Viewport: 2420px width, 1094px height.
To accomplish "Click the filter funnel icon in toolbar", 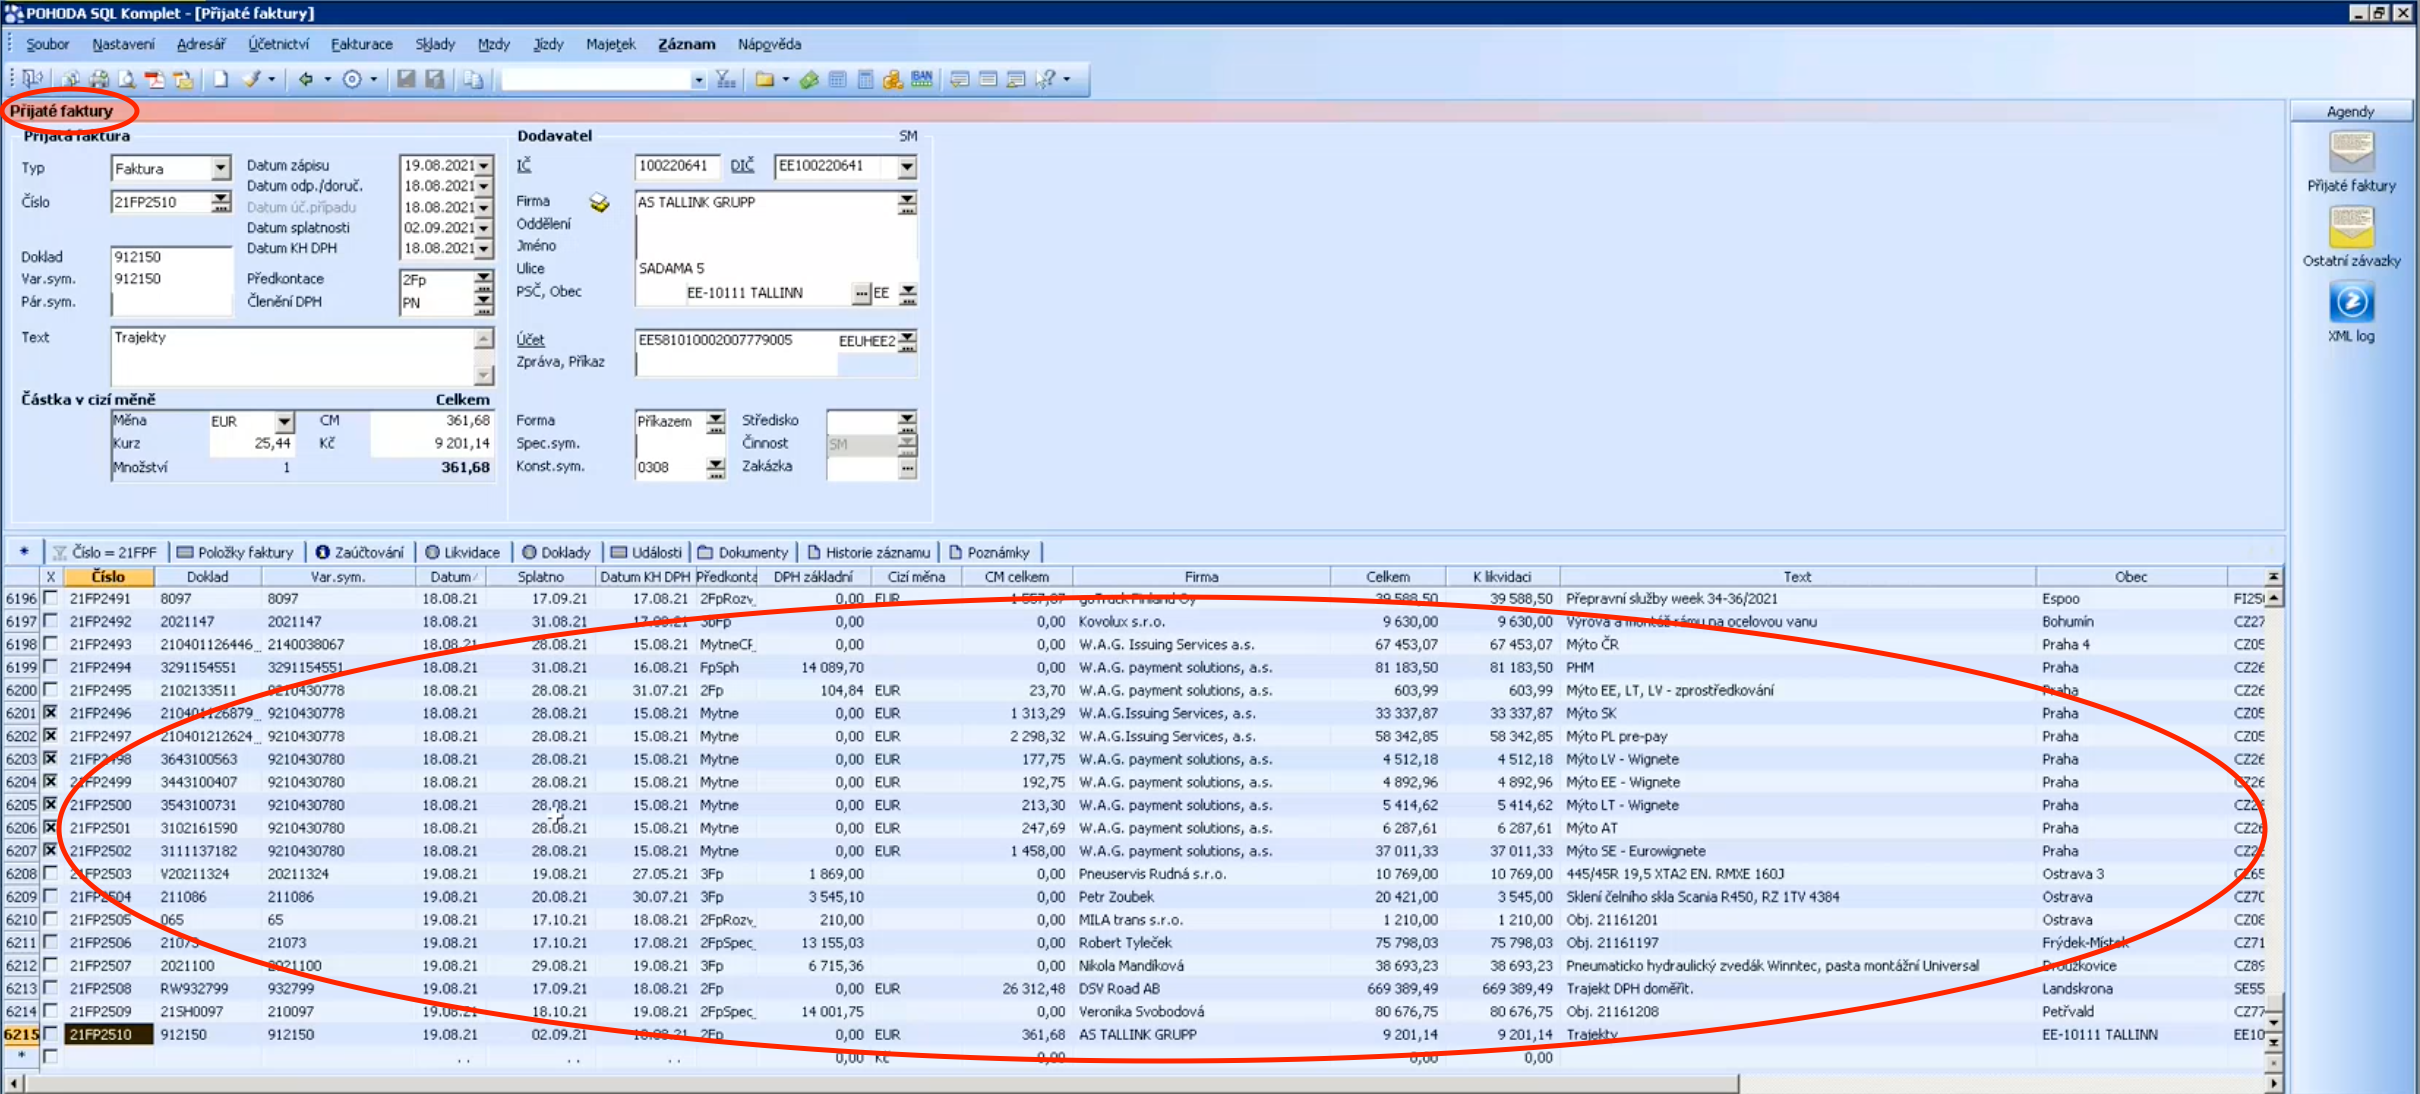I will click(x=726, y=79).
